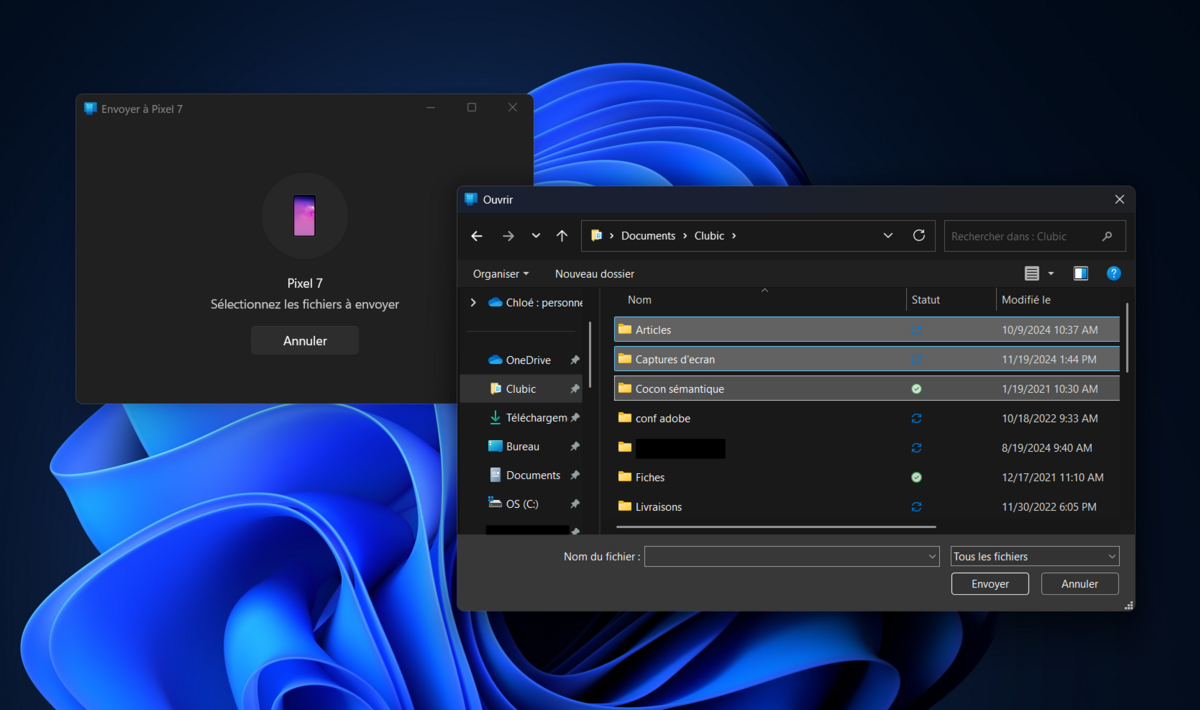This screenshot has width=1200, height=710.
Task: Select the Fiches folder
Action: pos(866,477)
